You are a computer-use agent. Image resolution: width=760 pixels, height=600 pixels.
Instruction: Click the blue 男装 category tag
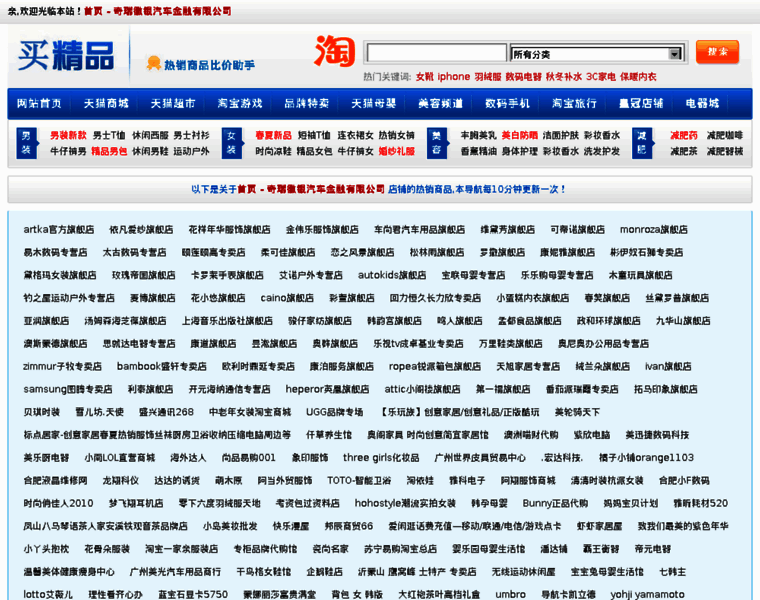[x=26, y=143]
